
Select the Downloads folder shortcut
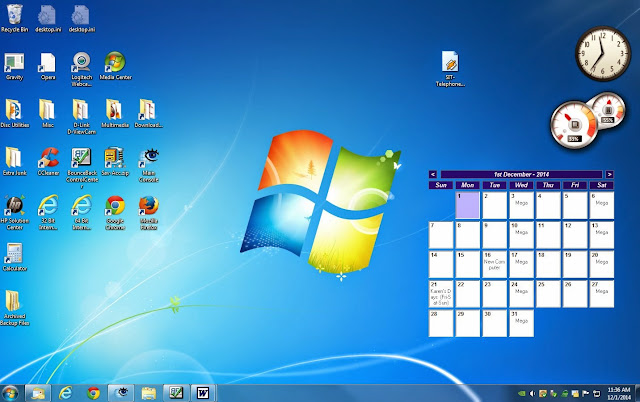(148, 113)
